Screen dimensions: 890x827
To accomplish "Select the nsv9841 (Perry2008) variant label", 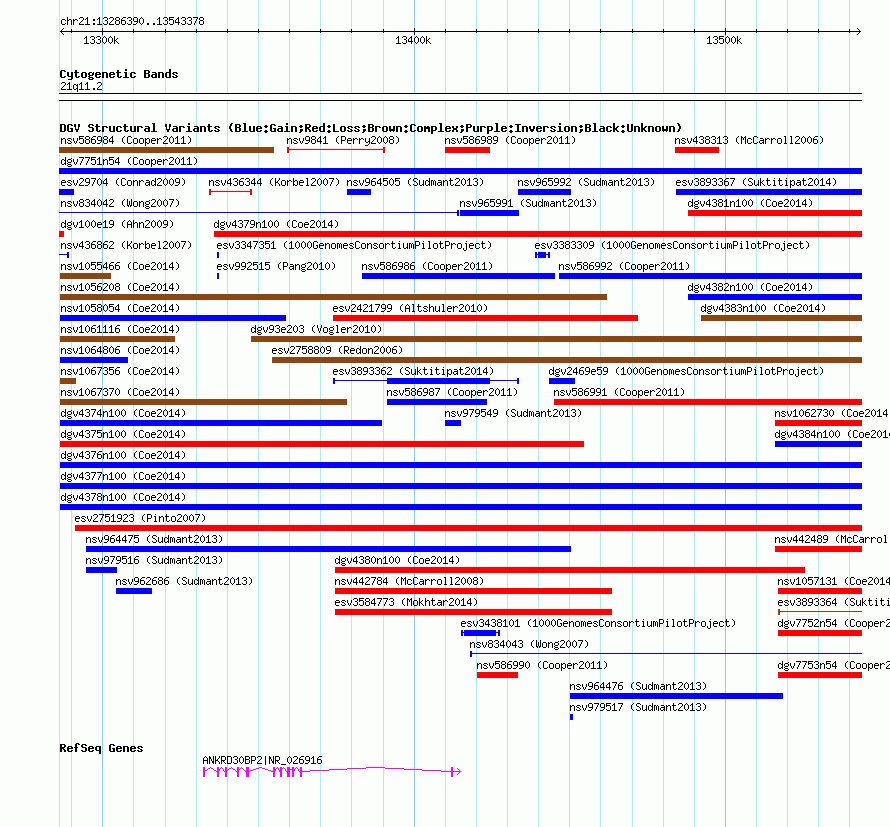I will (x=343, y=140).
